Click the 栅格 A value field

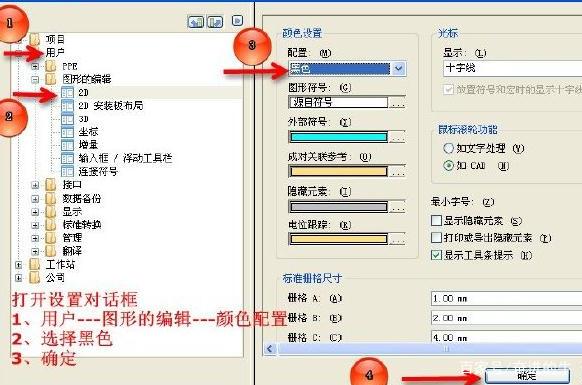coord(507,298)
